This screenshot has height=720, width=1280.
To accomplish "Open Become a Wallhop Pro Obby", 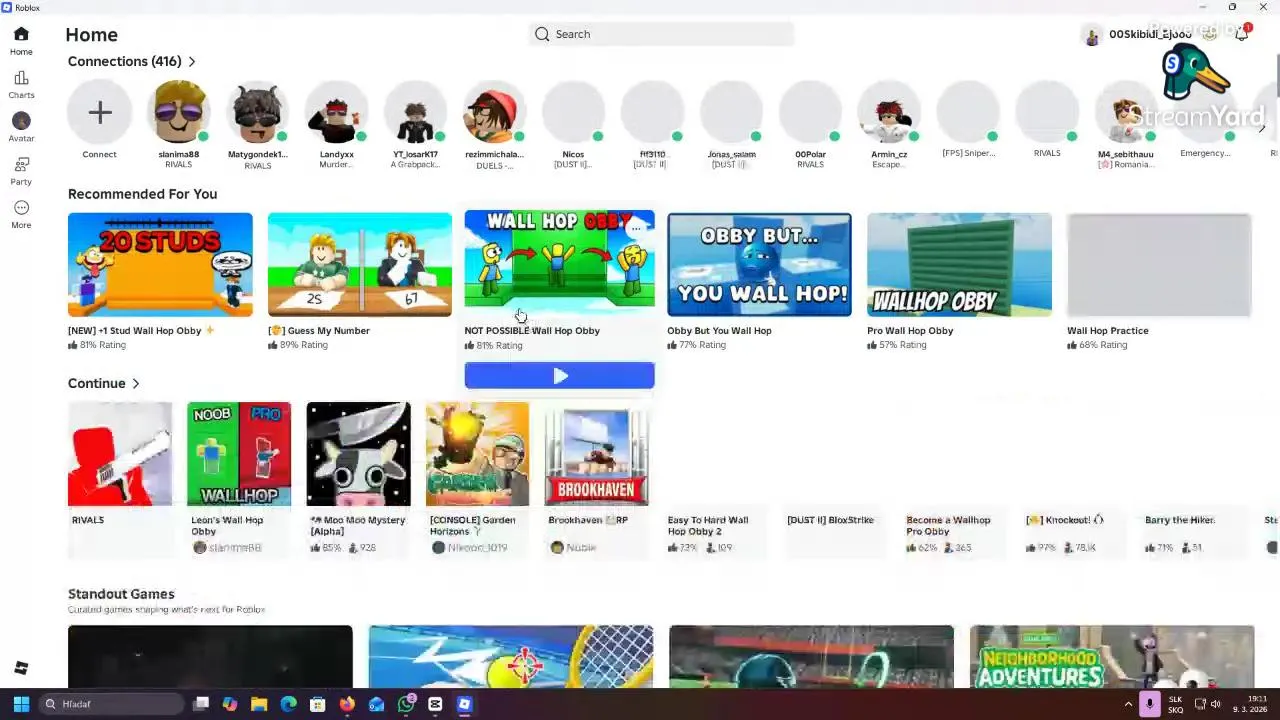I will tap(948, 525).
